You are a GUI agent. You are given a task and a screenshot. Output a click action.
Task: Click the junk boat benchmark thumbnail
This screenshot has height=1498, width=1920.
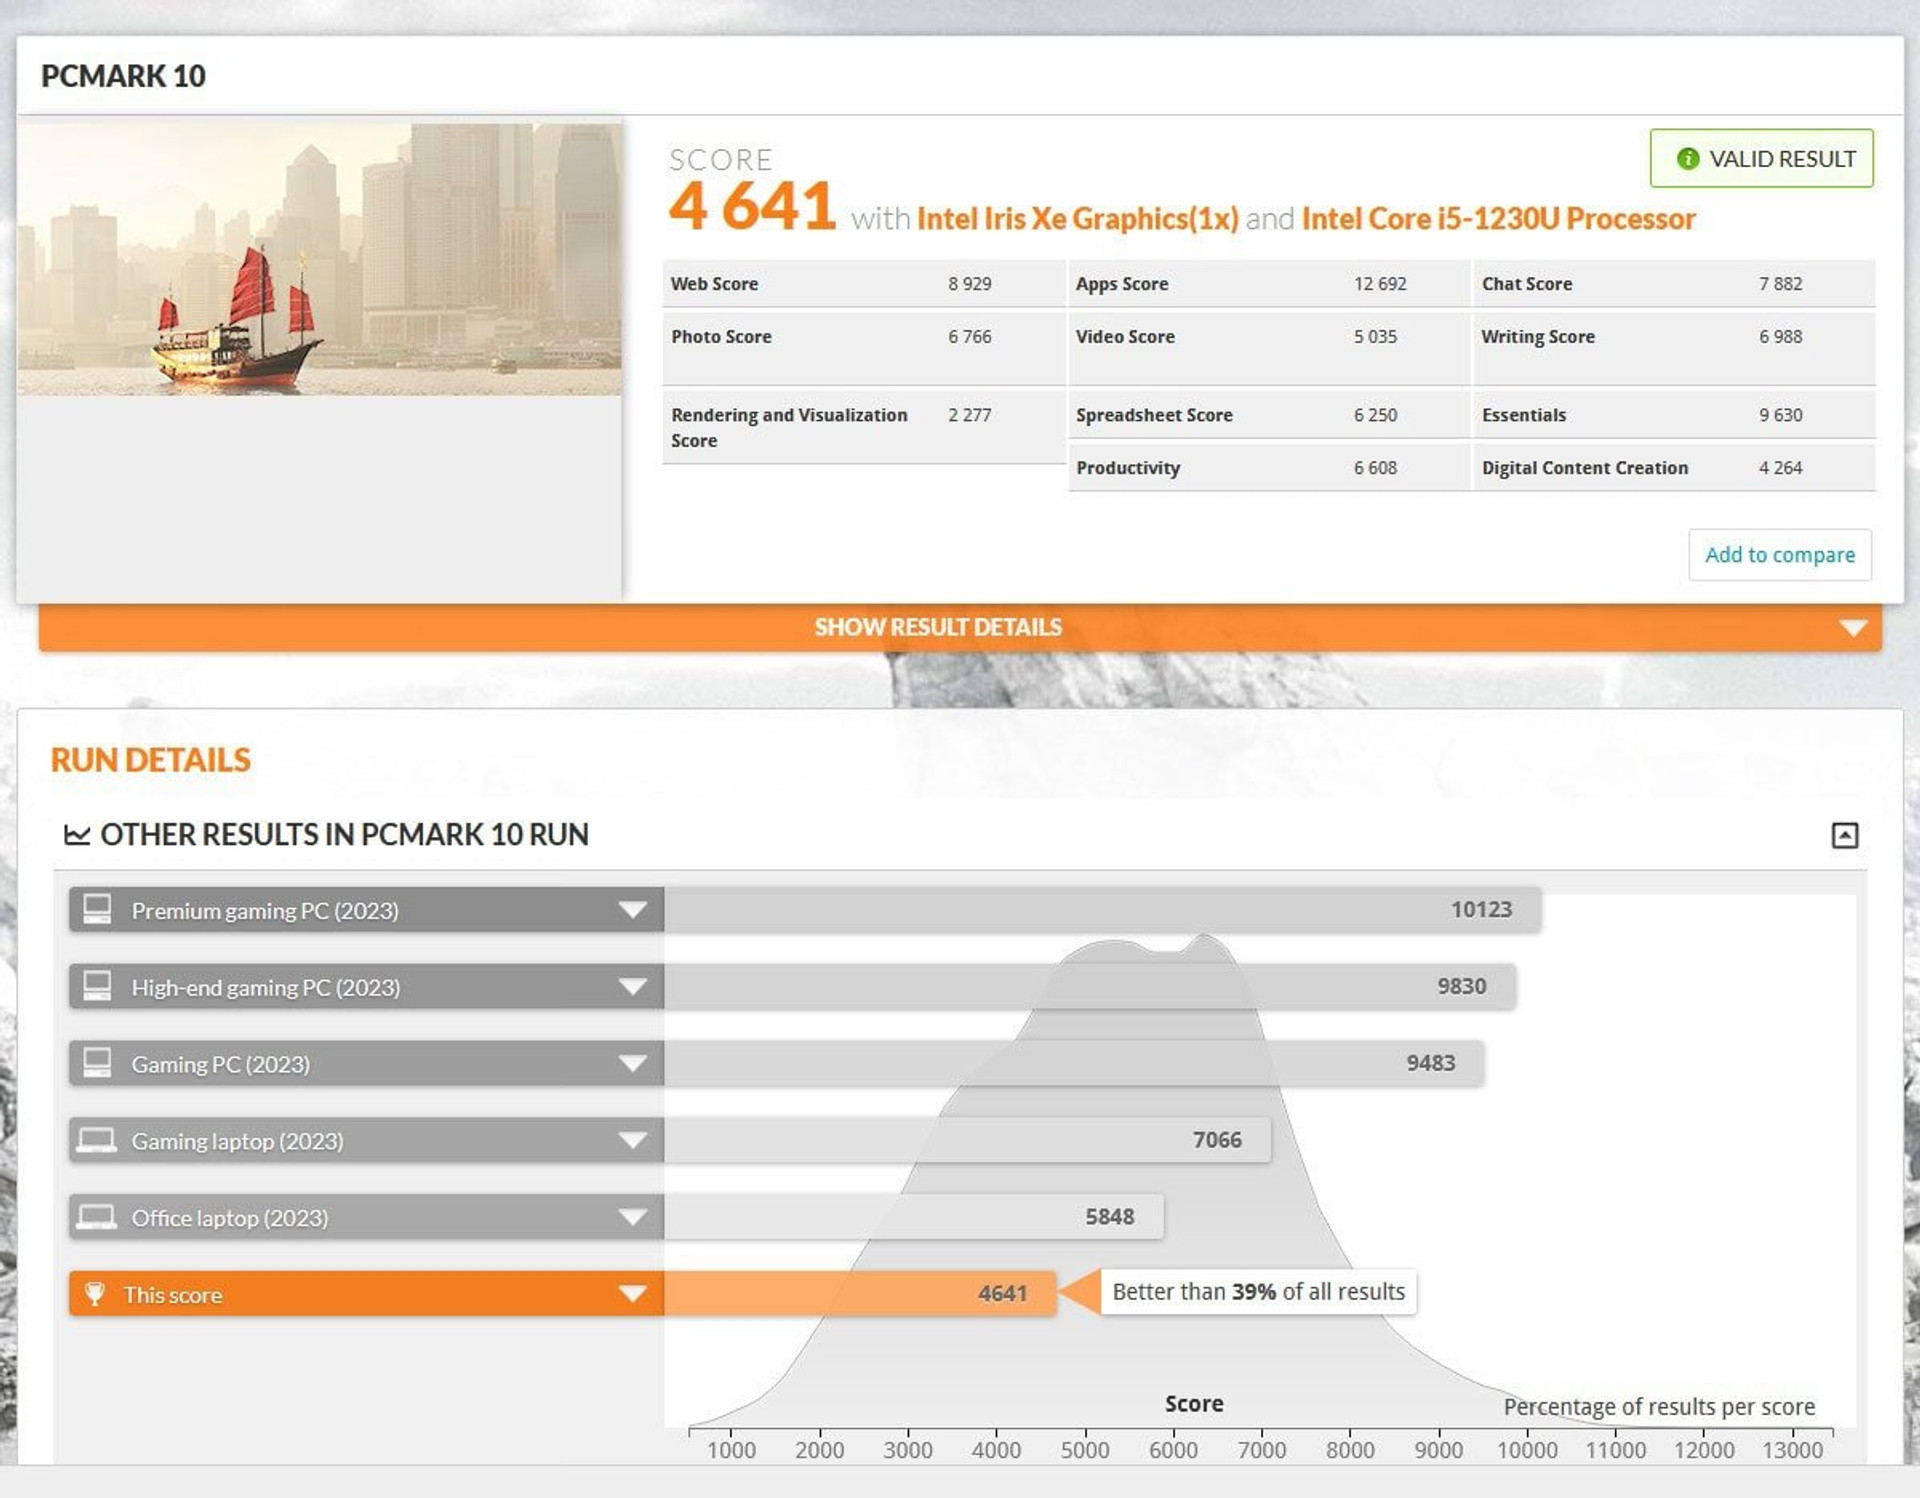point(319,259)
